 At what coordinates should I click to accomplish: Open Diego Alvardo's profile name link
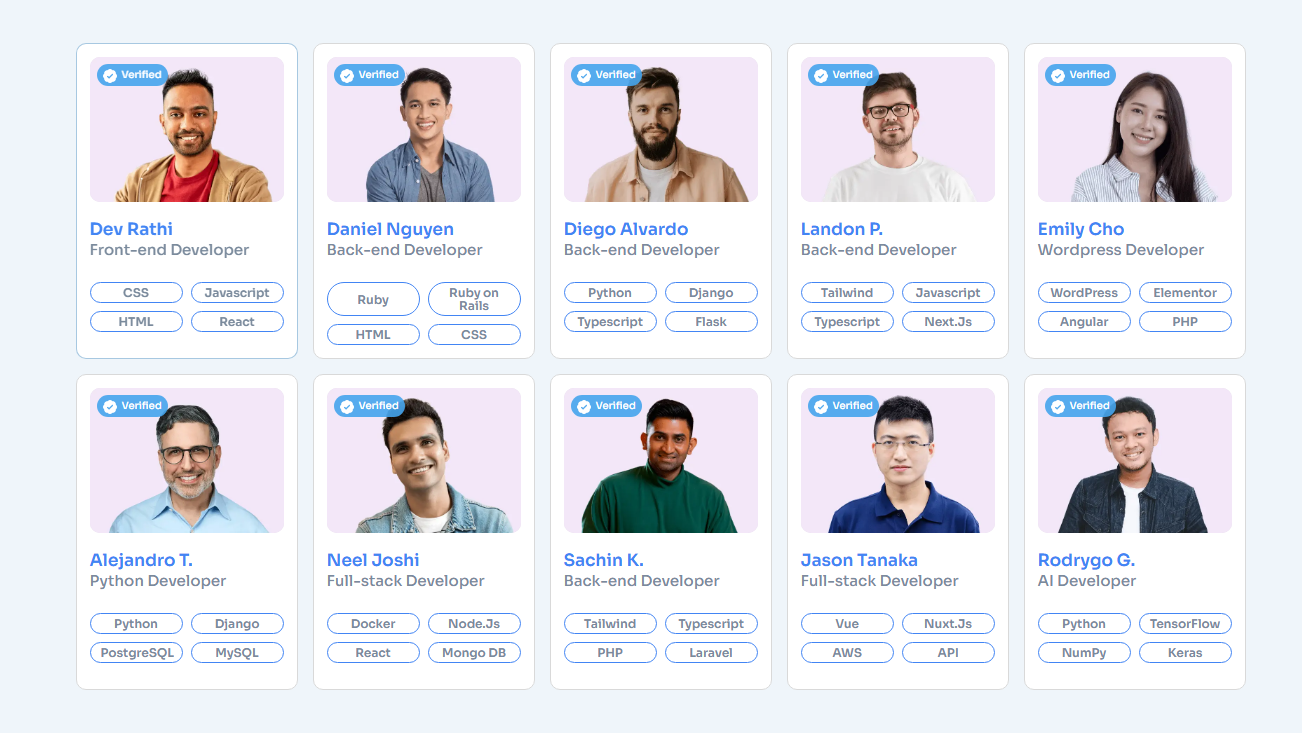(626, 229)
